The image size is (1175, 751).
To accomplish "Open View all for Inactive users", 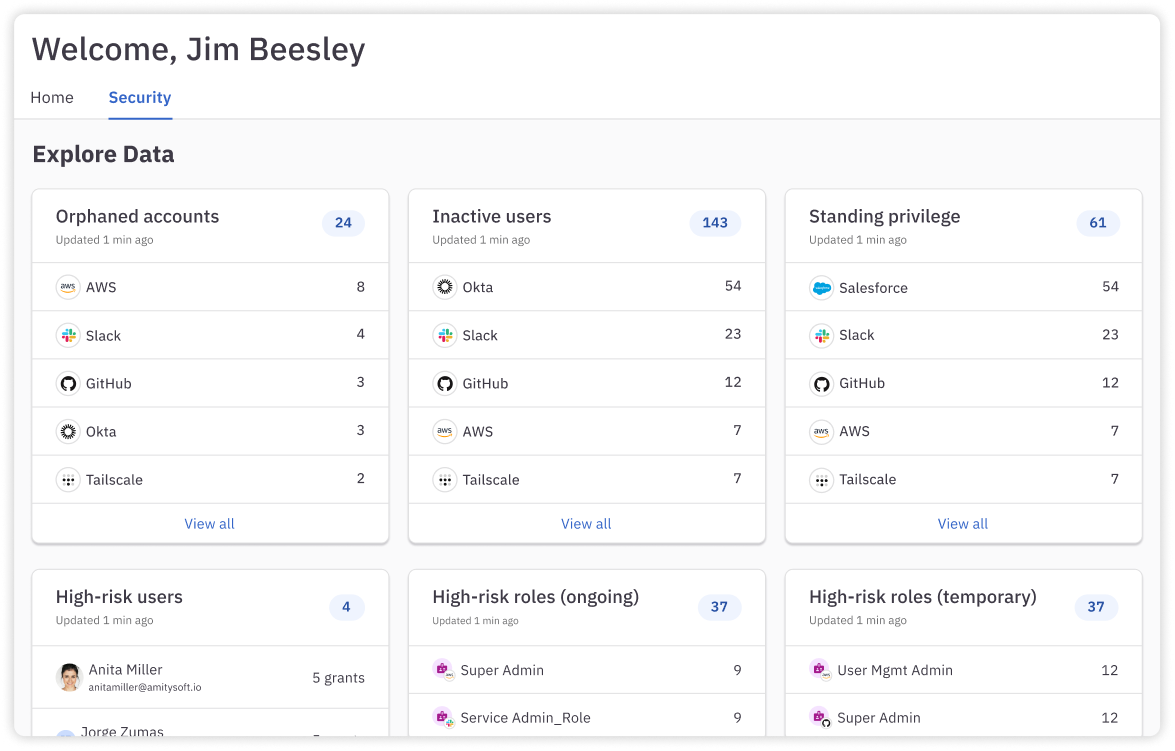I will (586, 524).
